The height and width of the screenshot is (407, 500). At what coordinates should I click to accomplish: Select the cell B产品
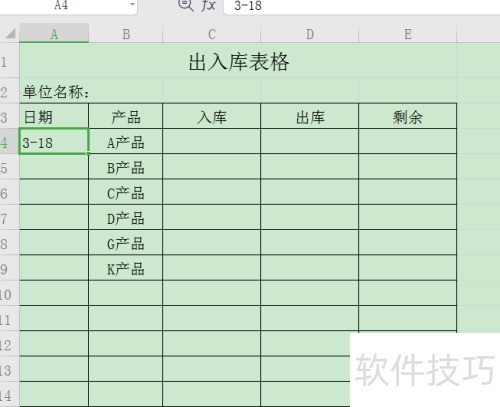pyautogui.click(x=126, y=167)
